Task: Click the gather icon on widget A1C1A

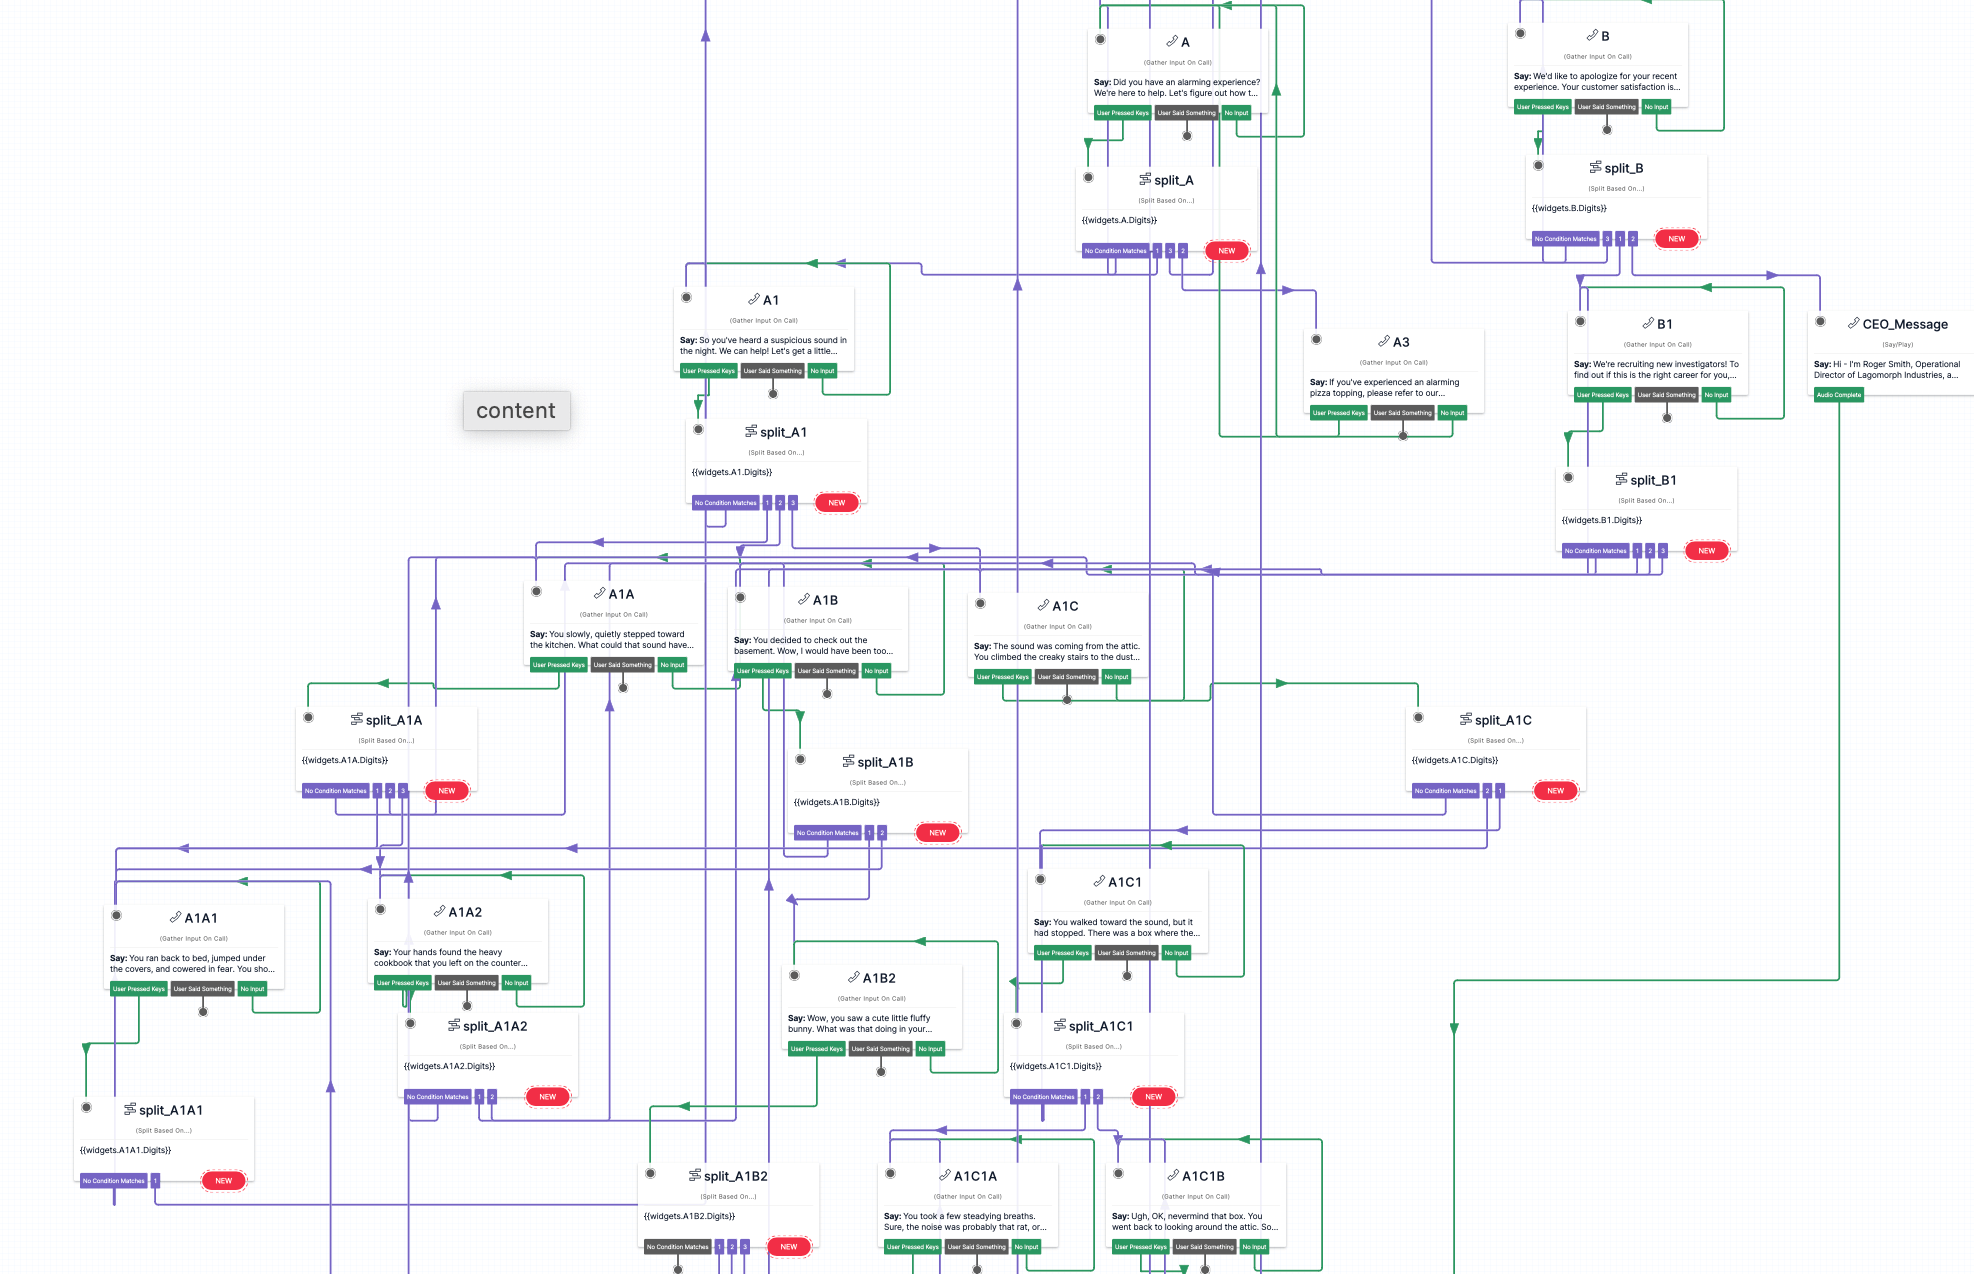Action: pyautogui.click(x=945, y=1175)
